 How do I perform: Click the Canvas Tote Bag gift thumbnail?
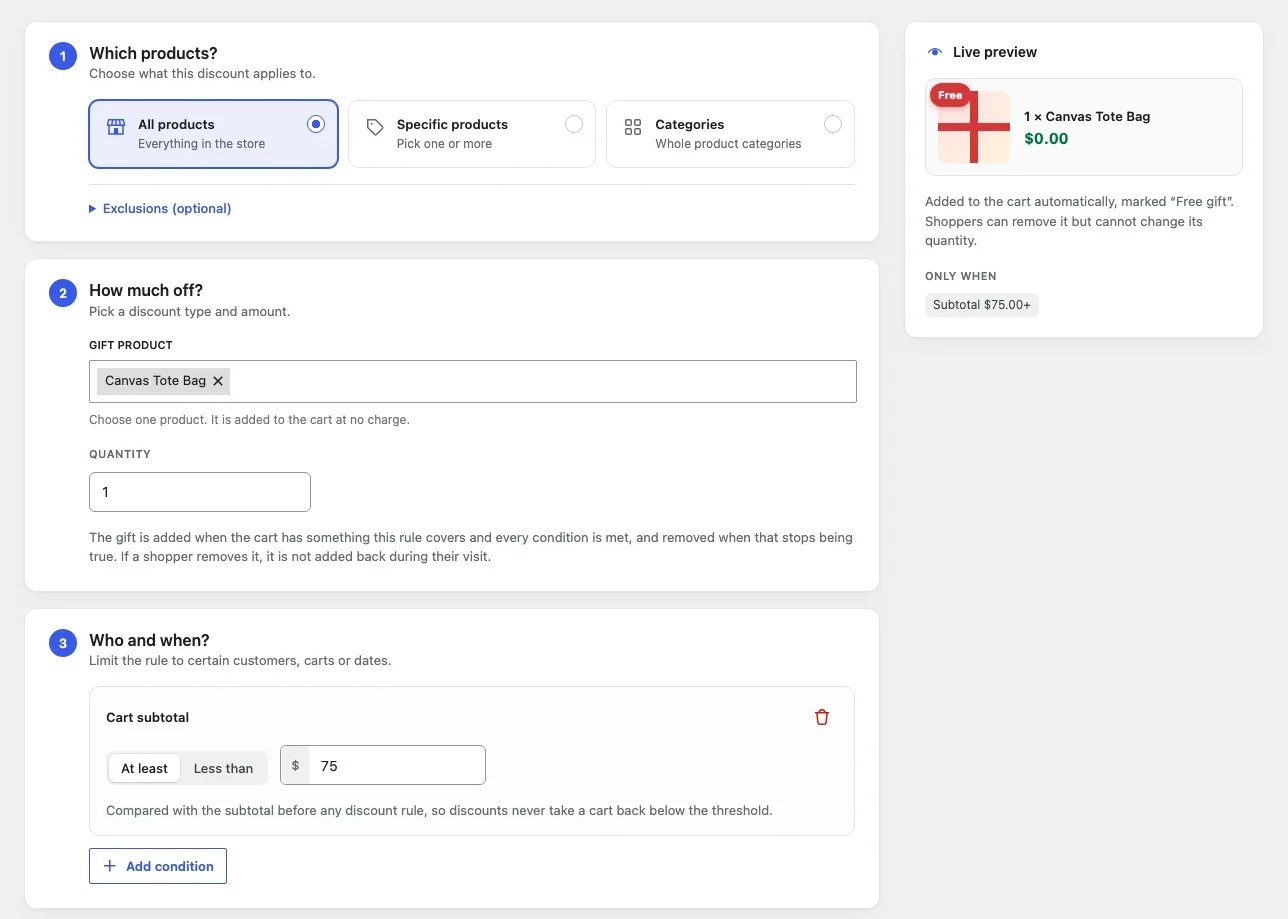(x=974, y=127)
